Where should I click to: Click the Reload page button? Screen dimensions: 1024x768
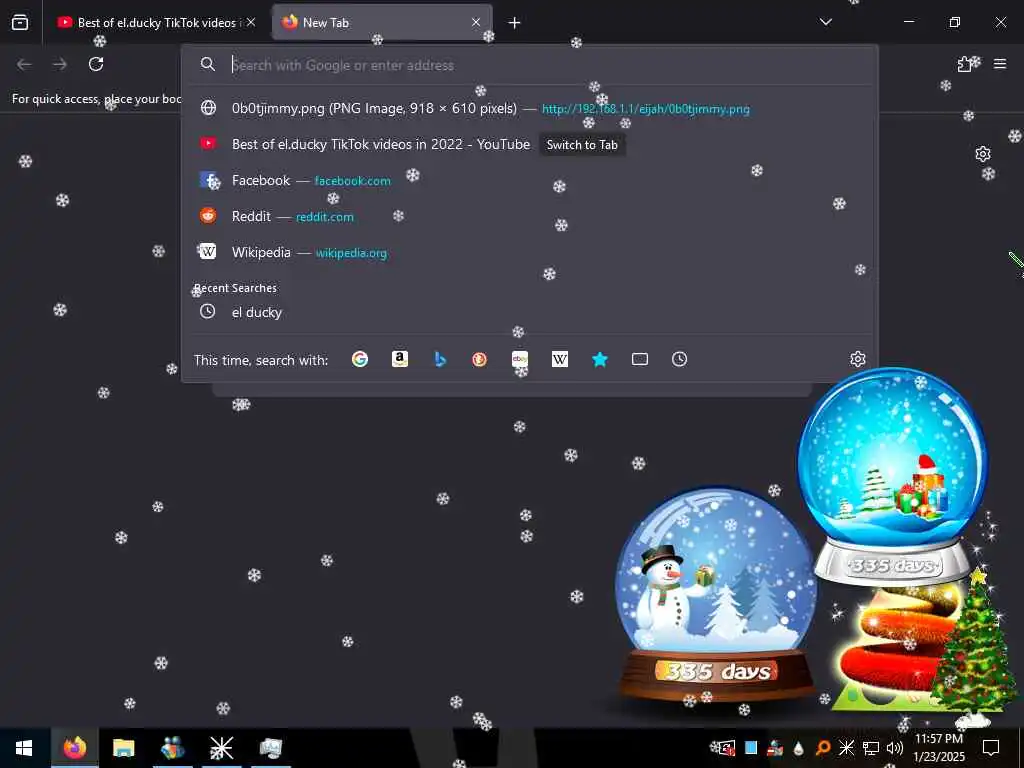click(96, 64)
